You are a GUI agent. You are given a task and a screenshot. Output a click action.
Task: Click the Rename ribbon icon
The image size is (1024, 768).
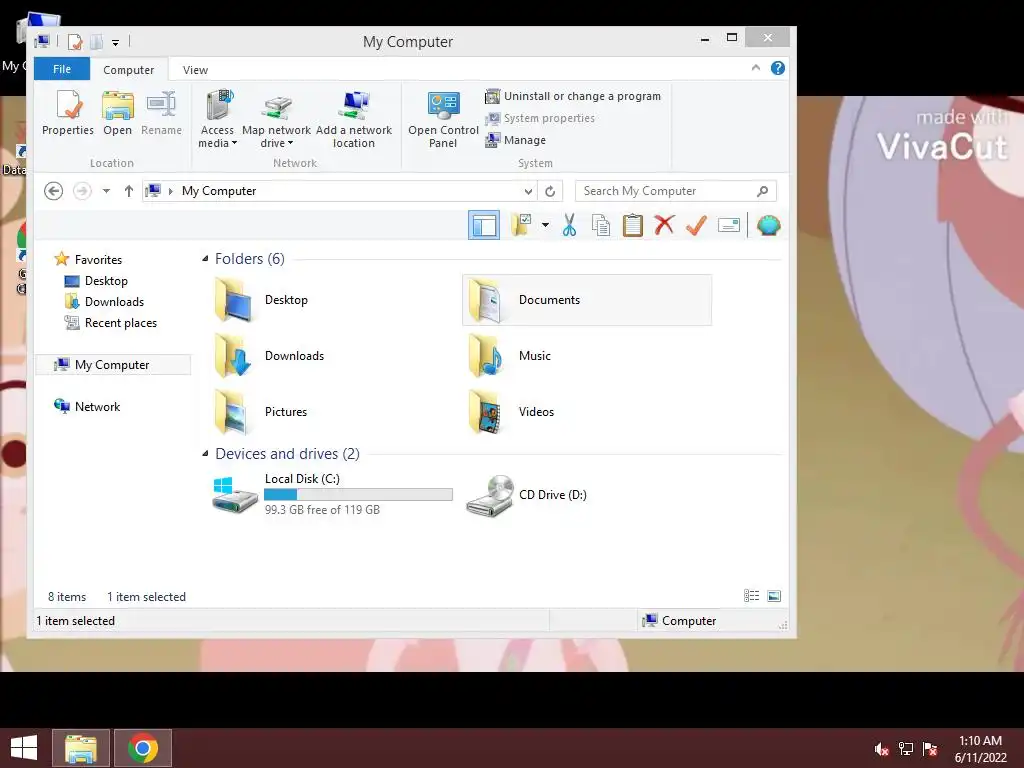161,114
